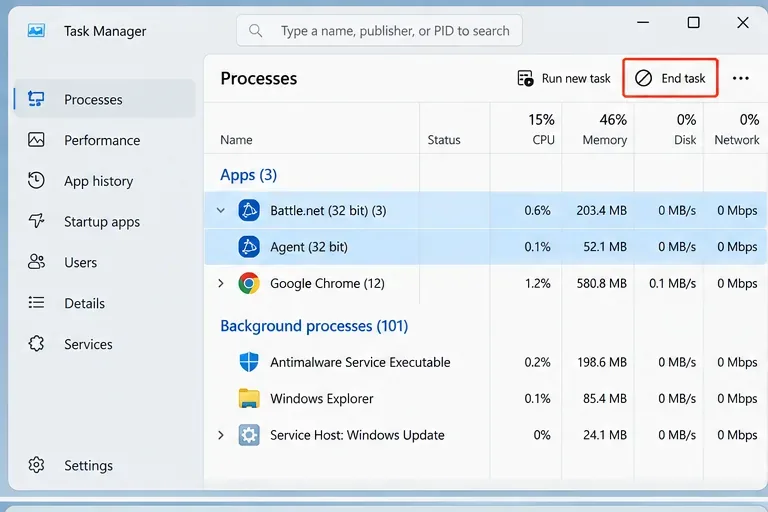768x512 pixels.
Task: Click Agent's 52.1 MB memory value
Action: point(605,246)
